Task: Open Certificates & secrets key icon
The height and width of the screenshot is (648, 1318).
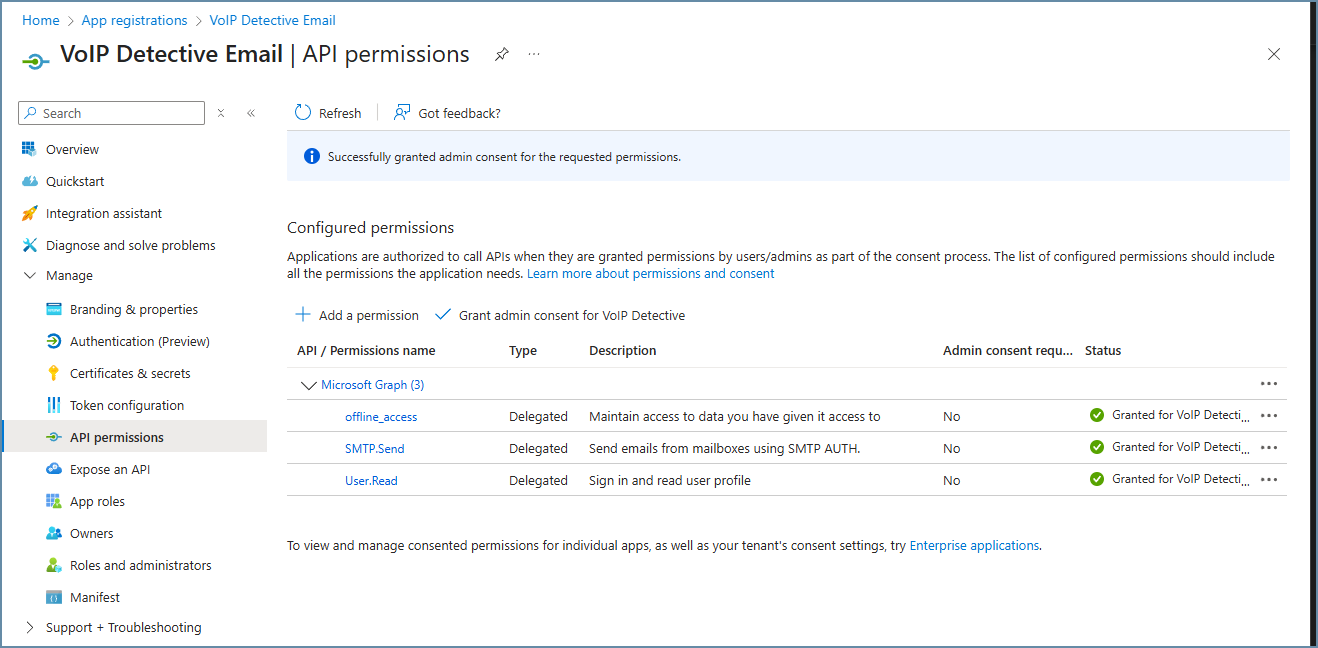Action: point(54,373)
